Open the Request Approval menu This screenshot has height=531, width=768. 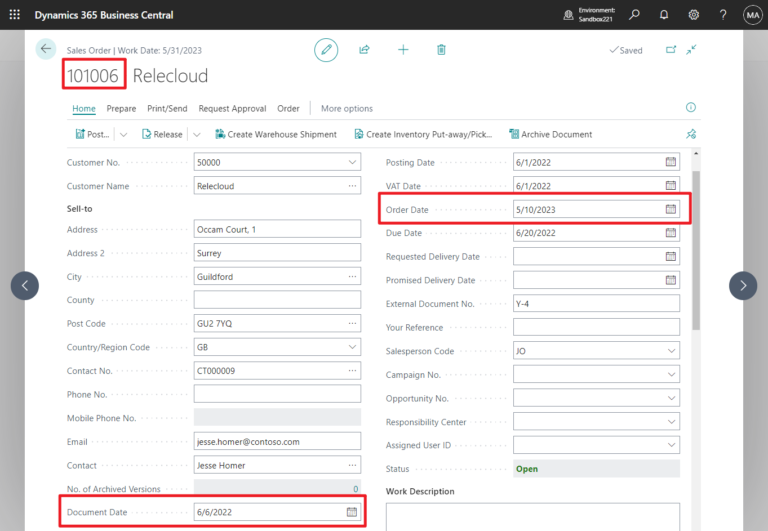point(232,108)
